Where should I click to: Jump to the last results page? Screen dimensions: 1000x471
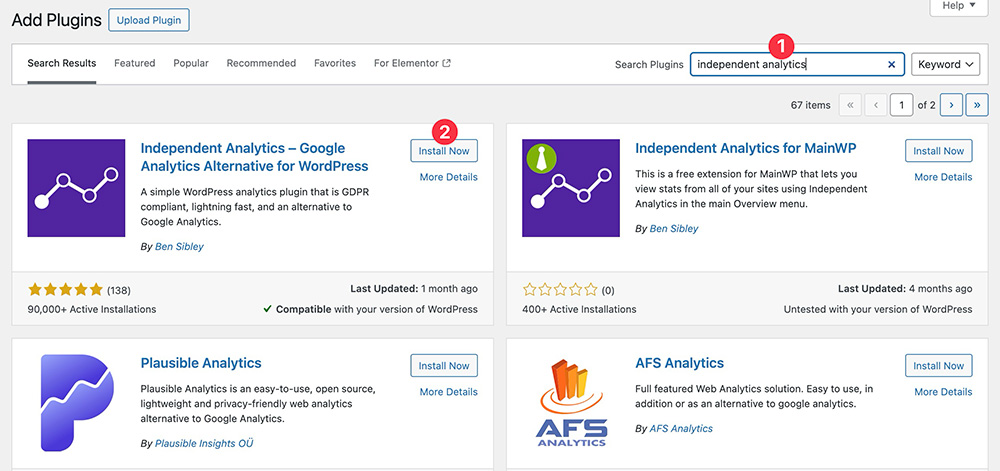coord(977,105)
